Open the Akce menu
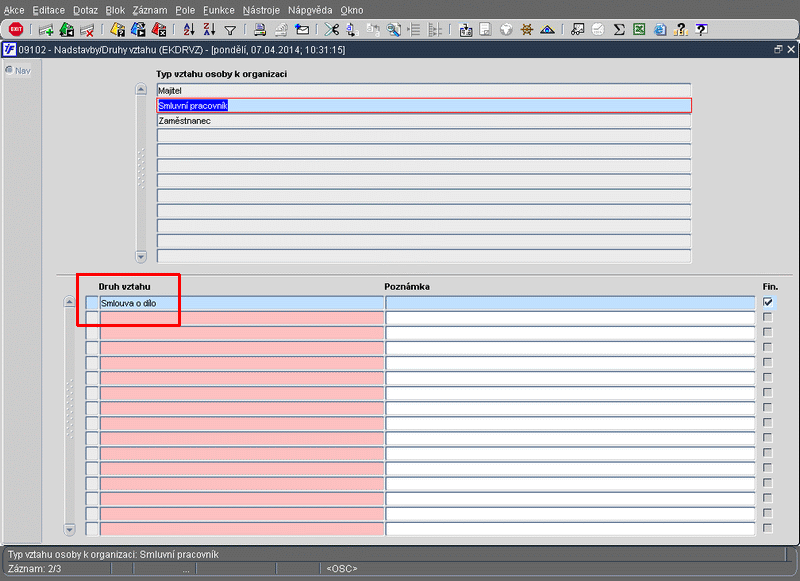Viewport: 800px width, 581px height. pyautogui.click(x=14, y=10)
